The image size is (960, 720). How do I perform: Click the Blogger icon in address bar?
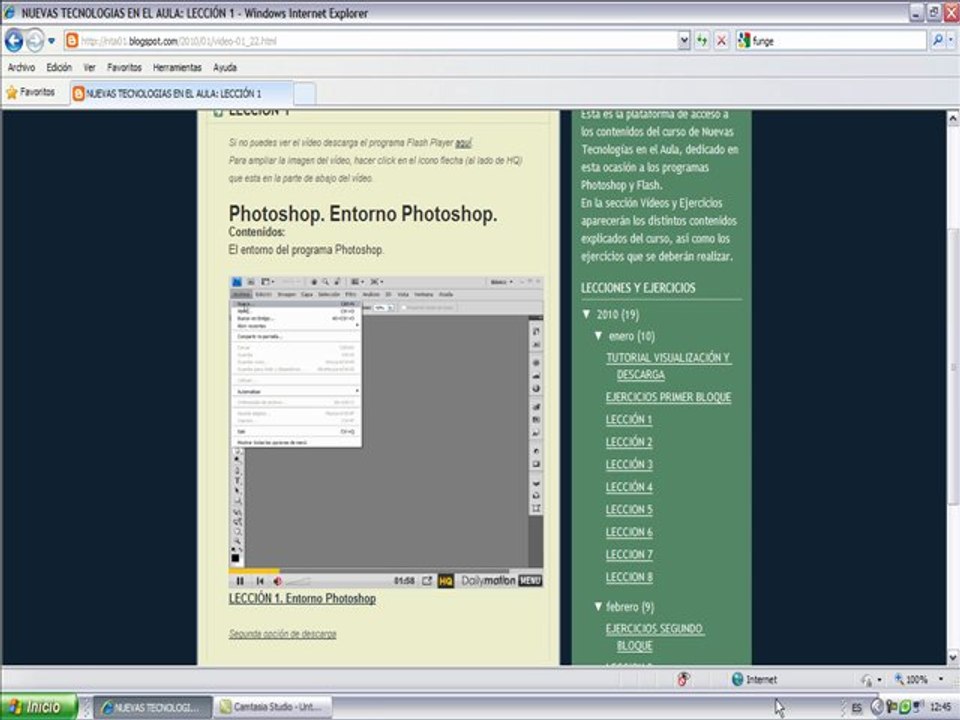point(72,41)
